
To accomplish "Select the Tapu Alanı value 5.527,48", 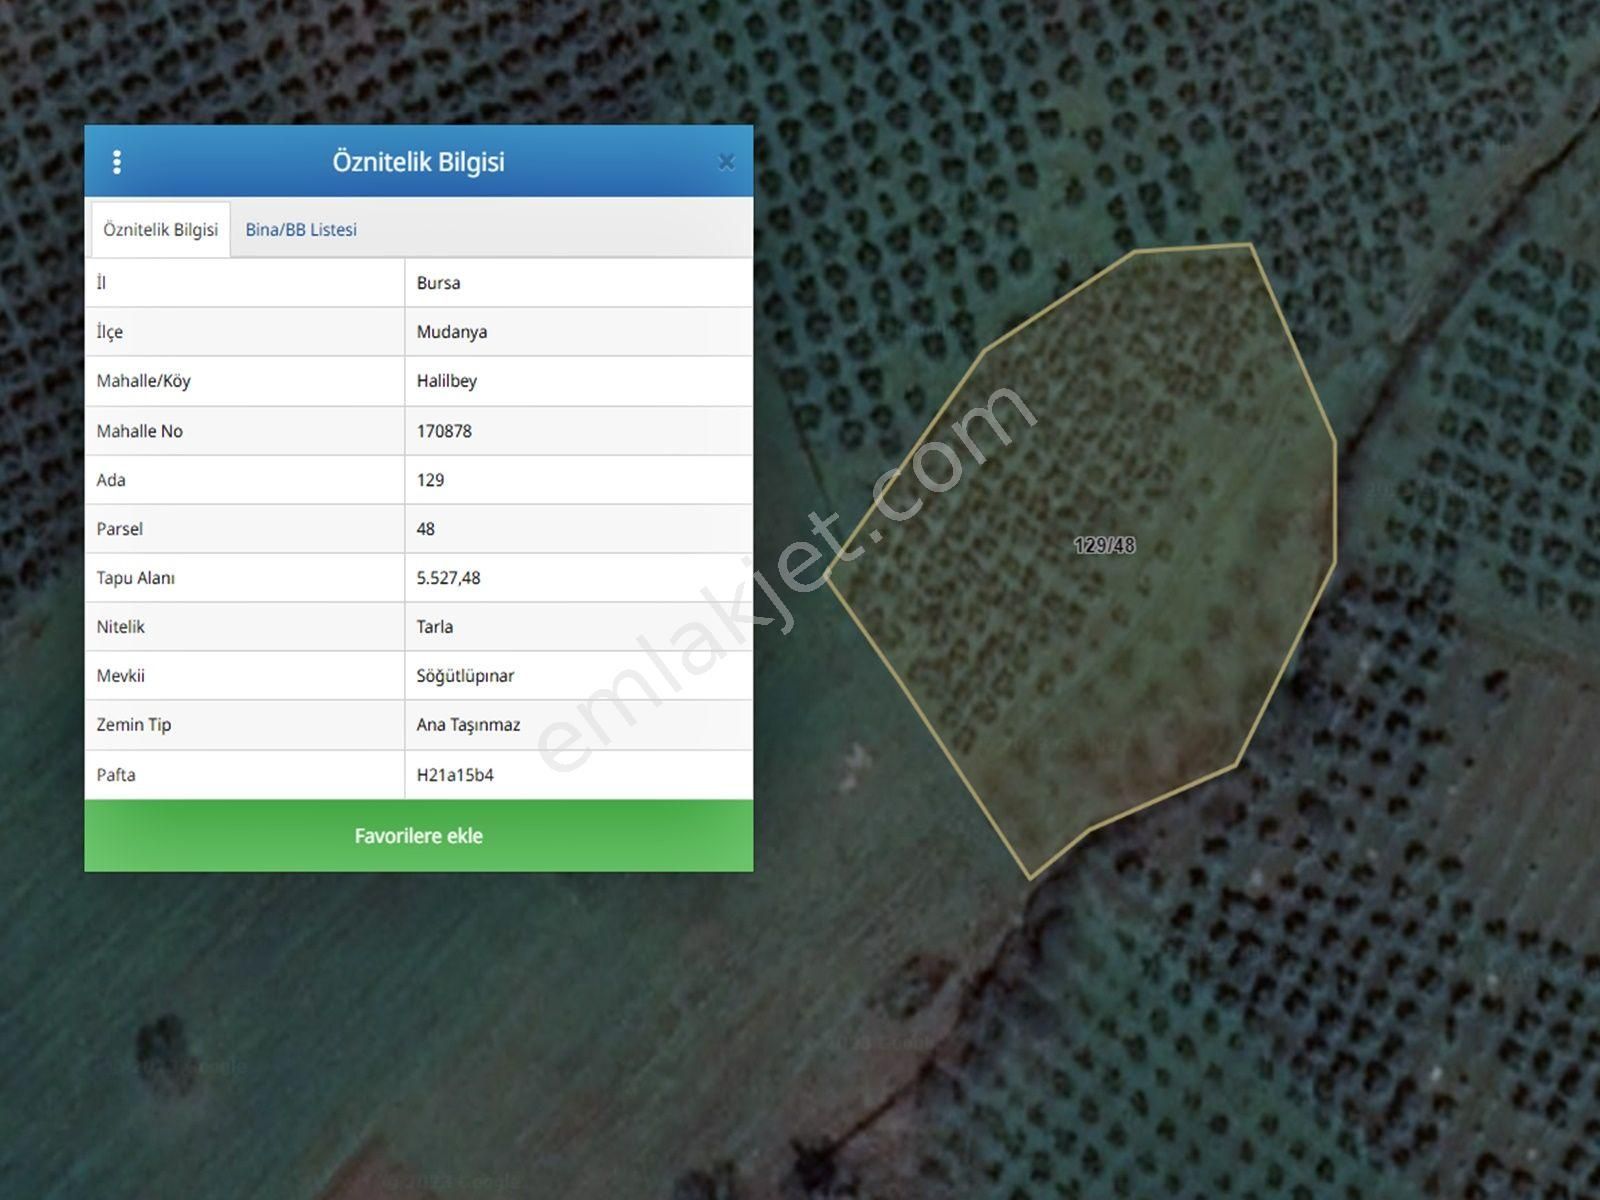I will click(x=449, y=578).
